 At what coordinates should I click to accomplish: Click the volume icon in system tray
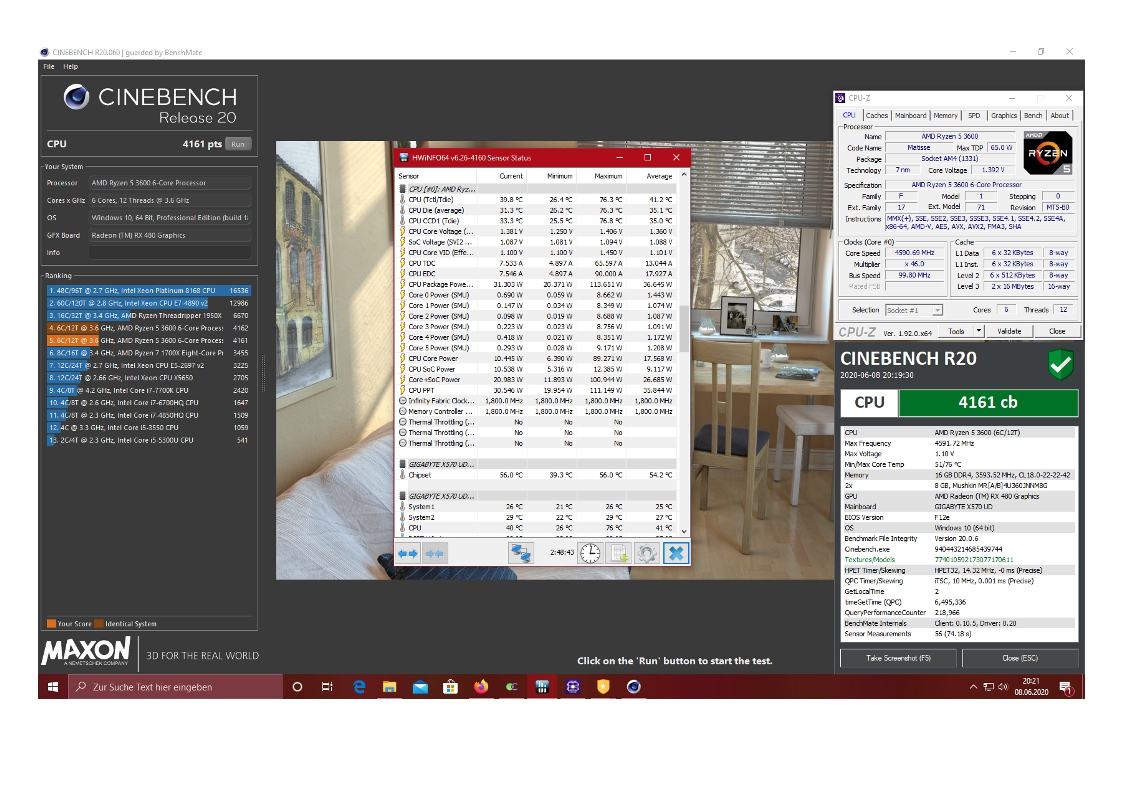[1003, 687]
